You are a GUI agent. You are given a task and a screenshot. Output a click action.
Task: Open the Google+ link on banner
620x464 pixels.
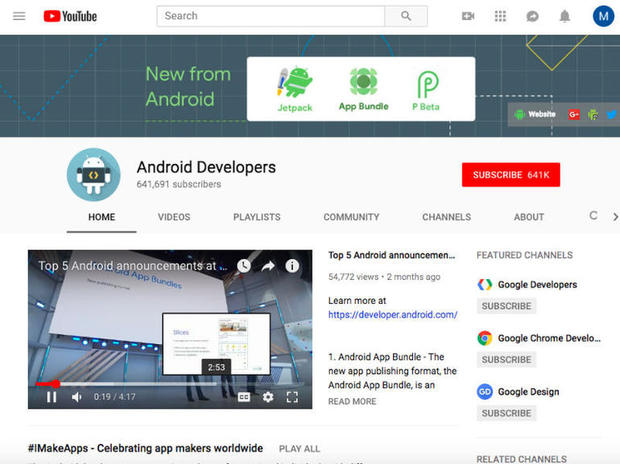click(x=574, y=114)
